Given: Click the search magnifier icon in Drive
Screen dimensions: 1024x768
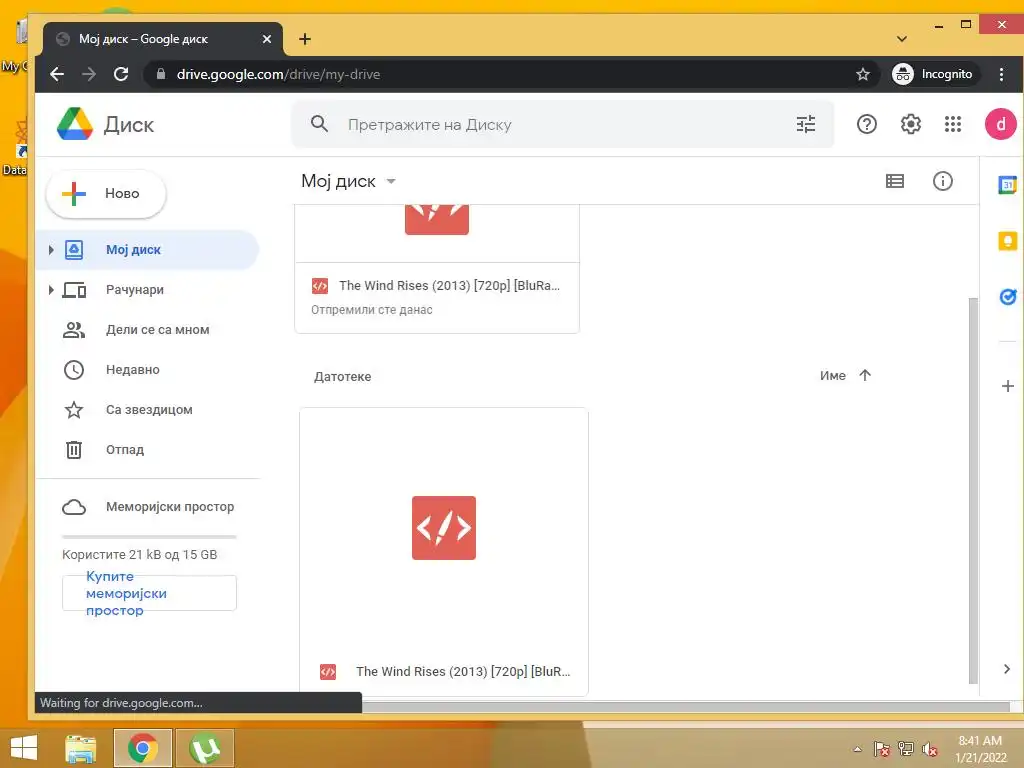Looking at the screenshot, I should click(319, 123).
